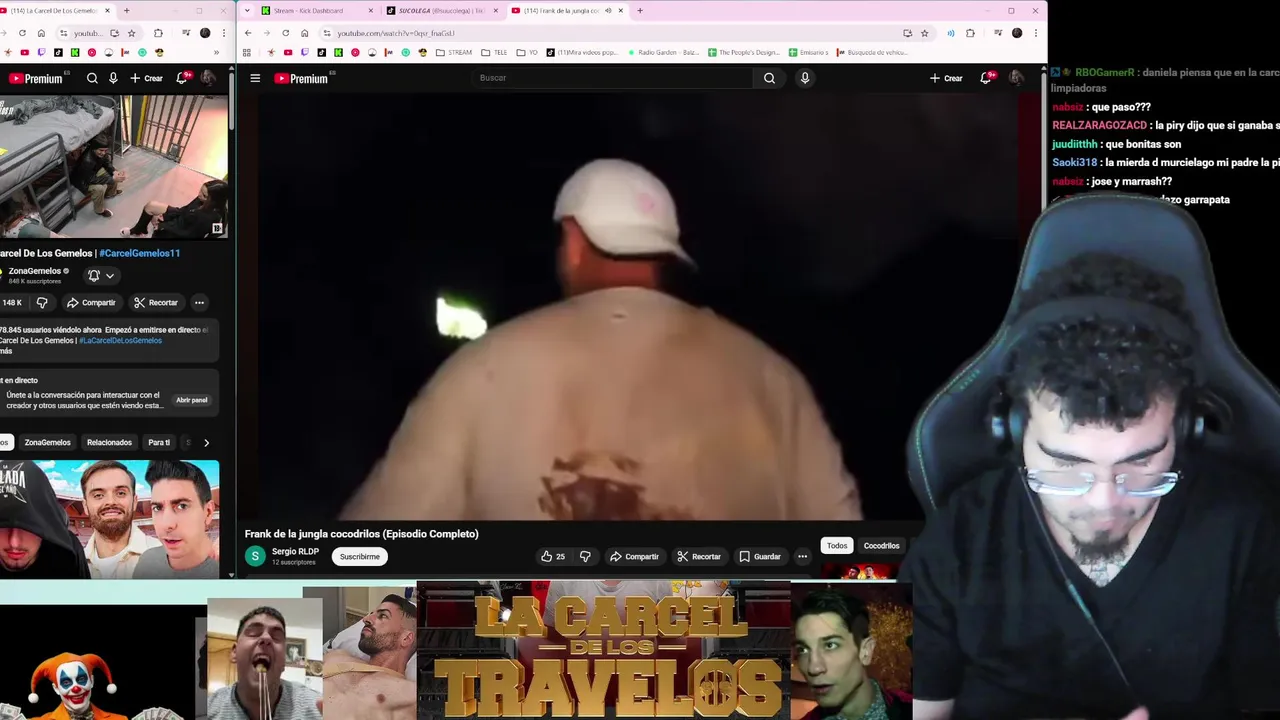Click the Buscar search field

click(612, 78)
